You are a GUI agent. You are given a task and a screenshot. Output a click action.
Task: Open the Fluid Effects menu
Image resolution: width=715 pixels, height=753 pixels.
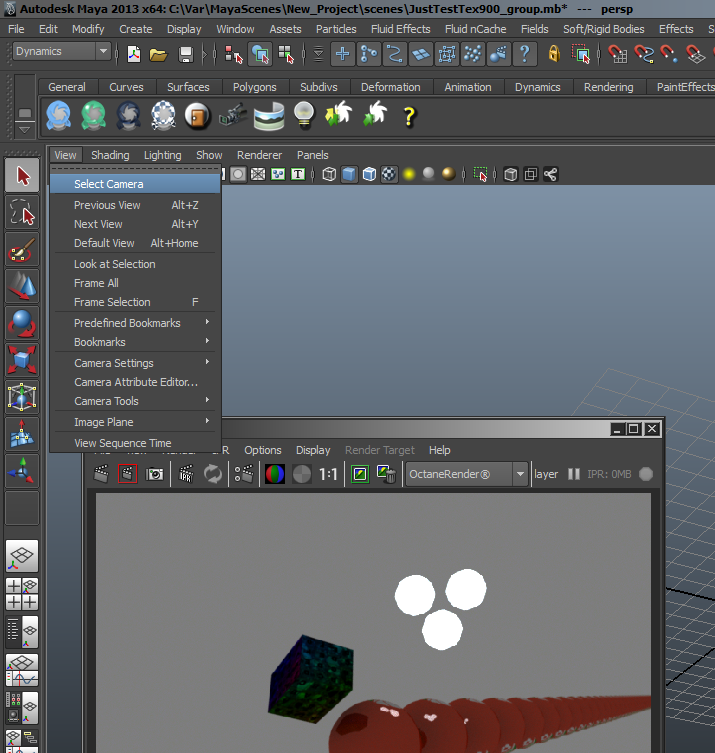click(x=400, y=29)
